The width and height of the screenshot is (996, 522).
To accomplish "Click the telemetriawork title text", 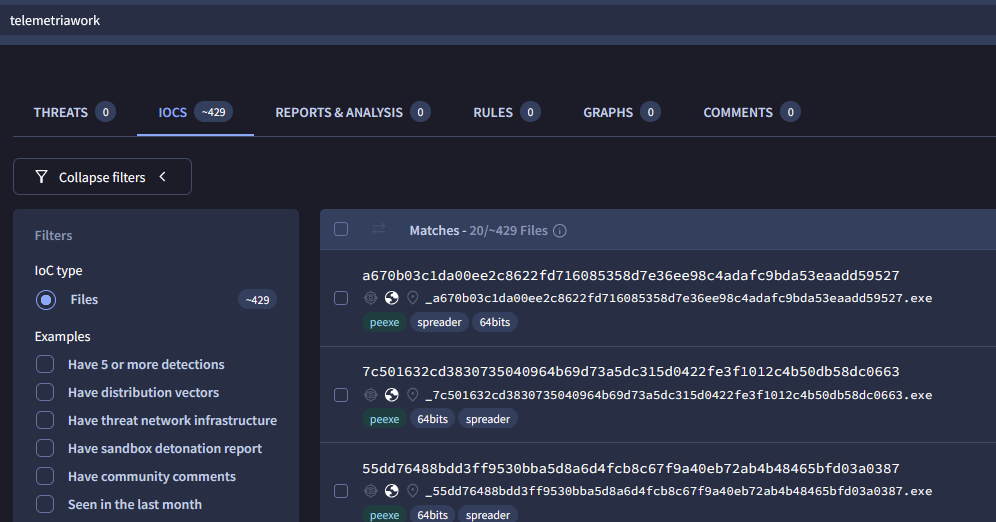I will click(x=55, y=20).
